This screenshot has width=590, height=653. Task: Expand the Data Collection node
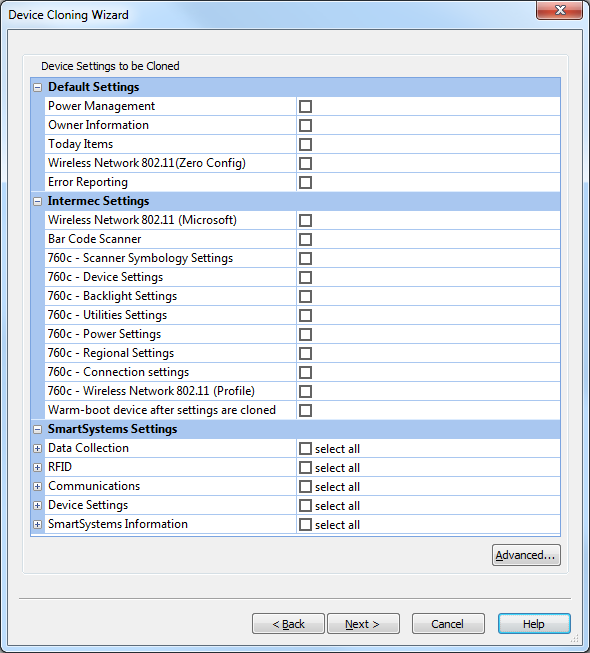pyautogui.click(x=37, y=449)
